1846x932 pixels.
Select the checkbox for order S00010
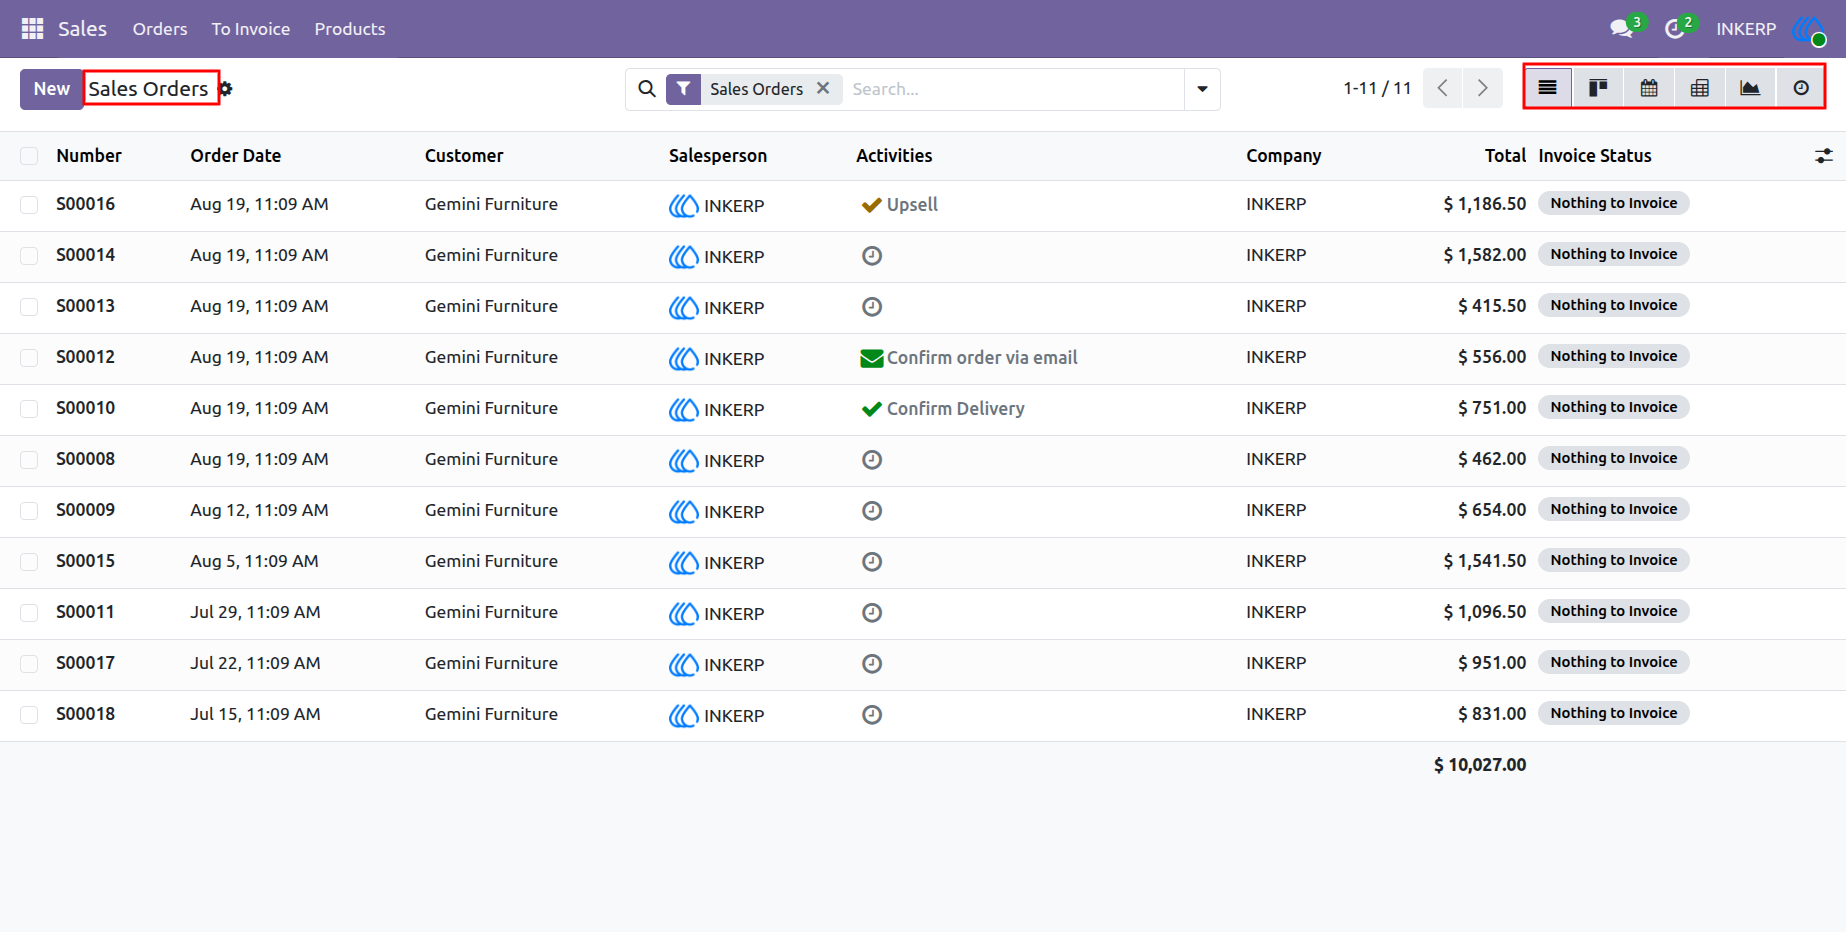click(x=29, y=409)
